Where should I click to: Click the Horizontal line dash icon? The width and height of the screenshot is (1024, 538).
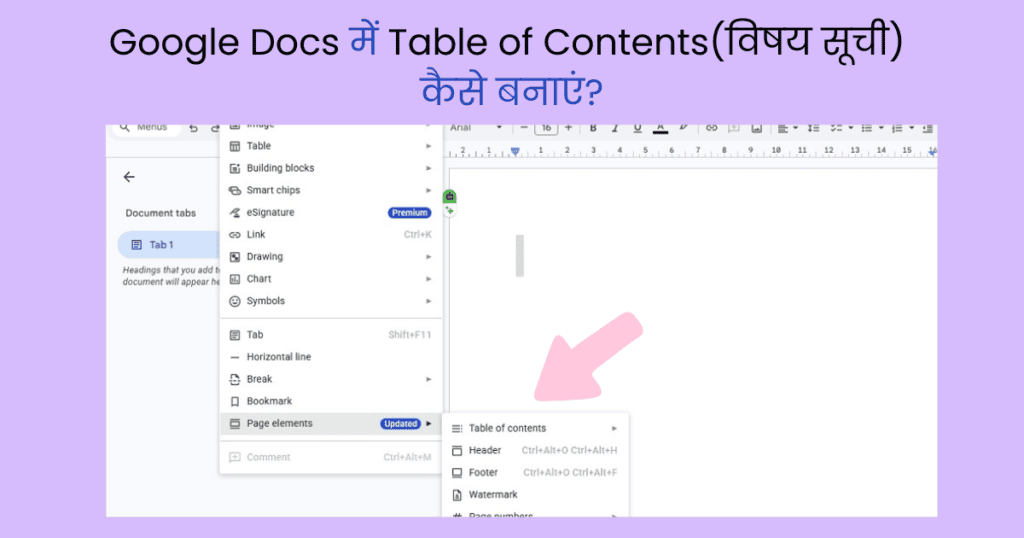(234, 357)
